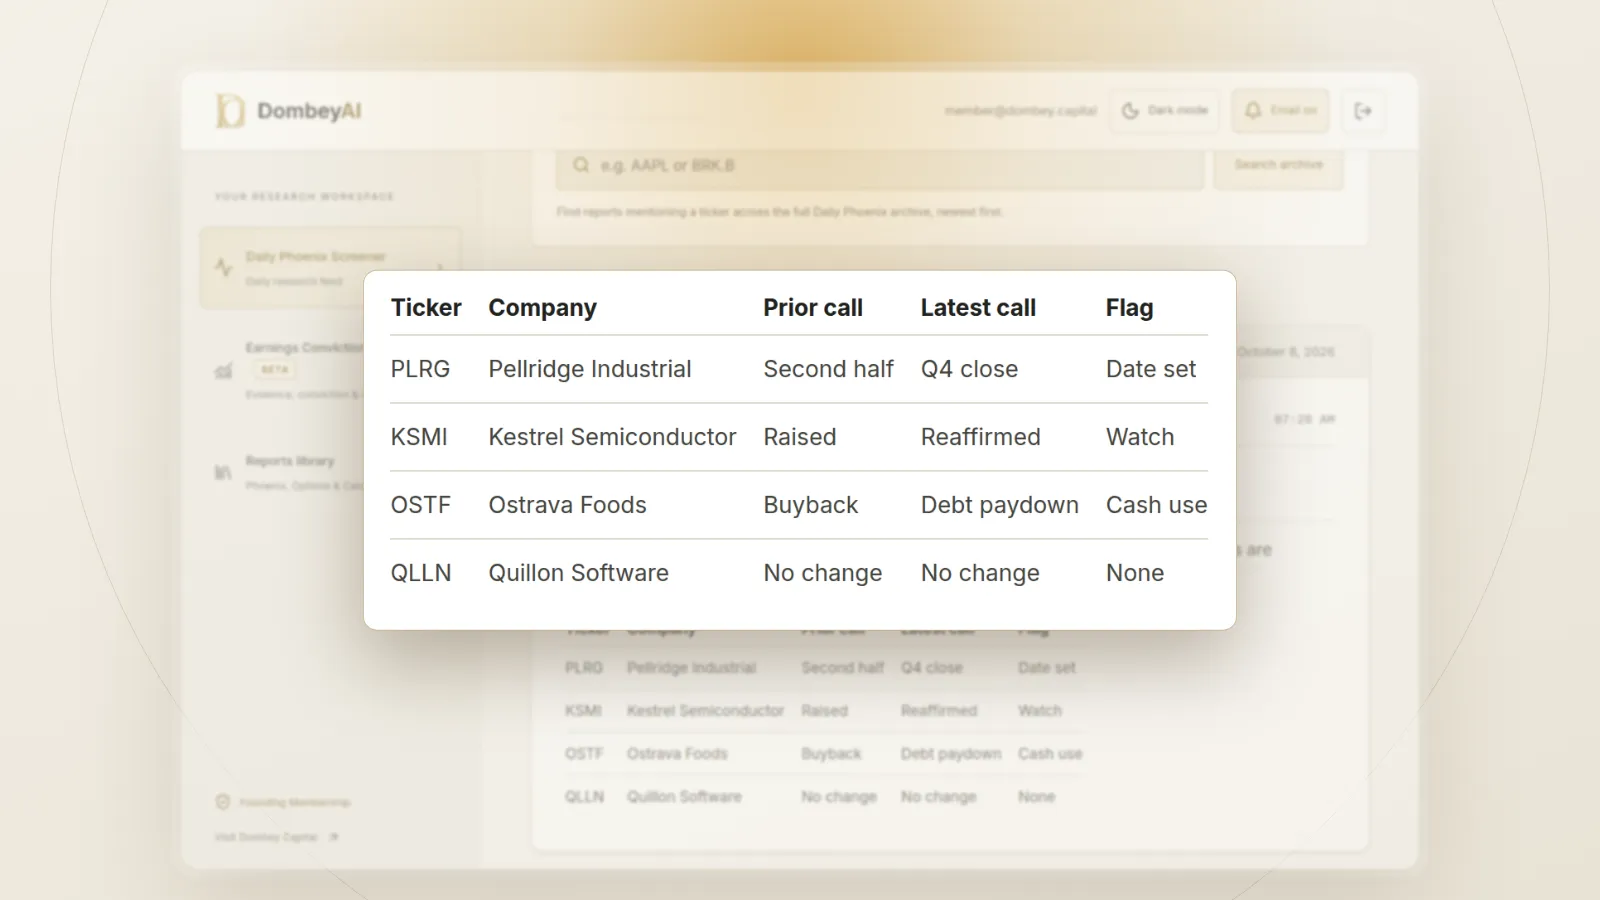This screenshot has width=1600, height=900.
Task: Click Raised in the enlarged card
Action: tap(800, 437)
